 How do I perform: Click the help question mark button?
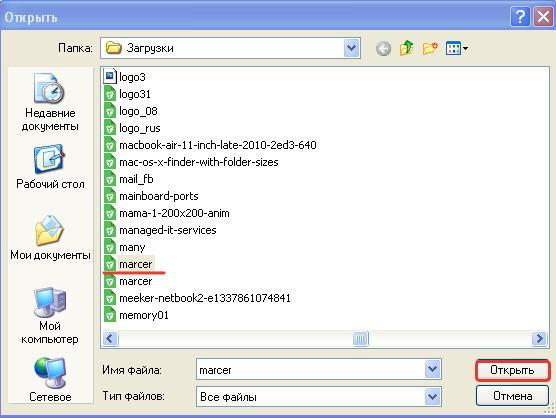(520, 16)
